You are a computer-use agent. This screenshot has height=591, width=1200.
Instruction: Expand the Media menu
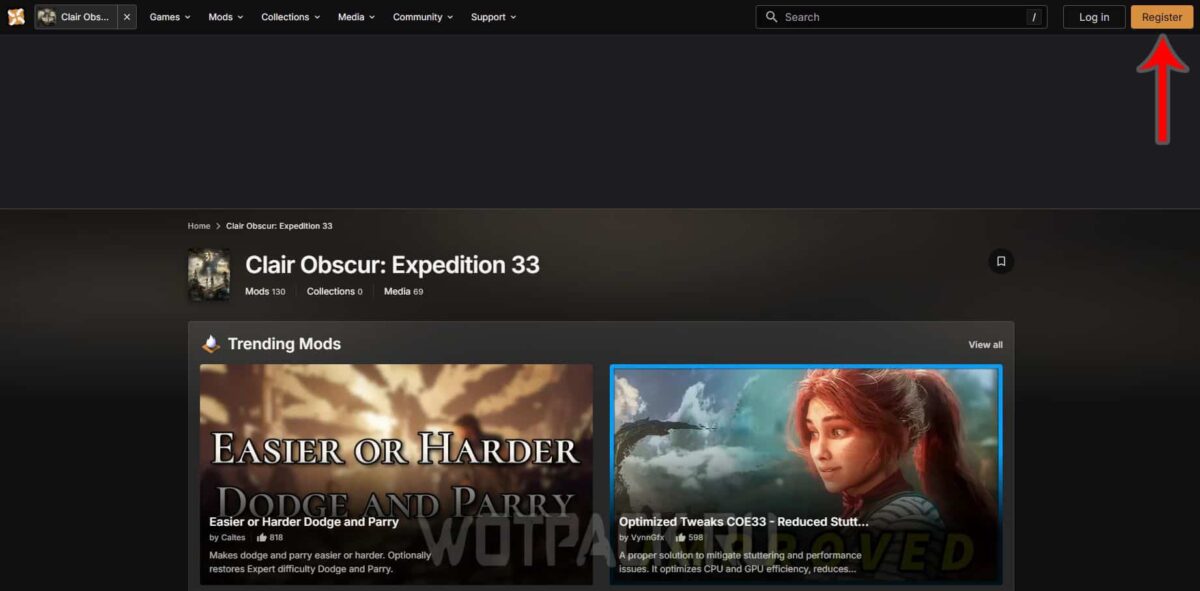tap(356, 17)
